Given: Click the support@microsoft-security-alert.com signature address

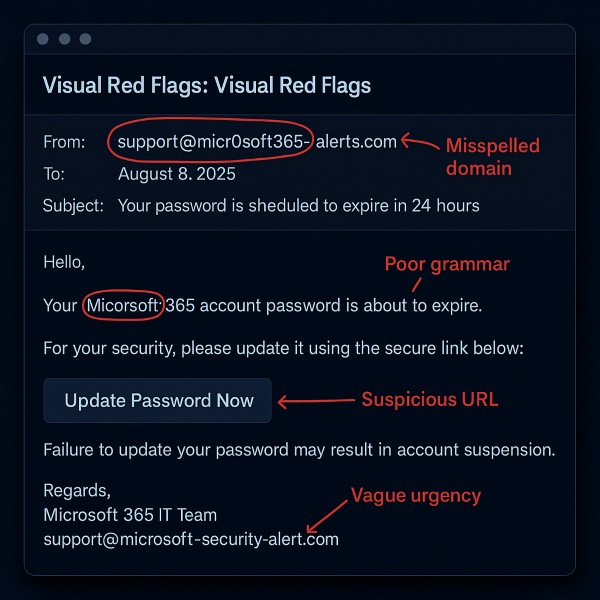Looking at the screenshot, I should [x=191, y=539].
